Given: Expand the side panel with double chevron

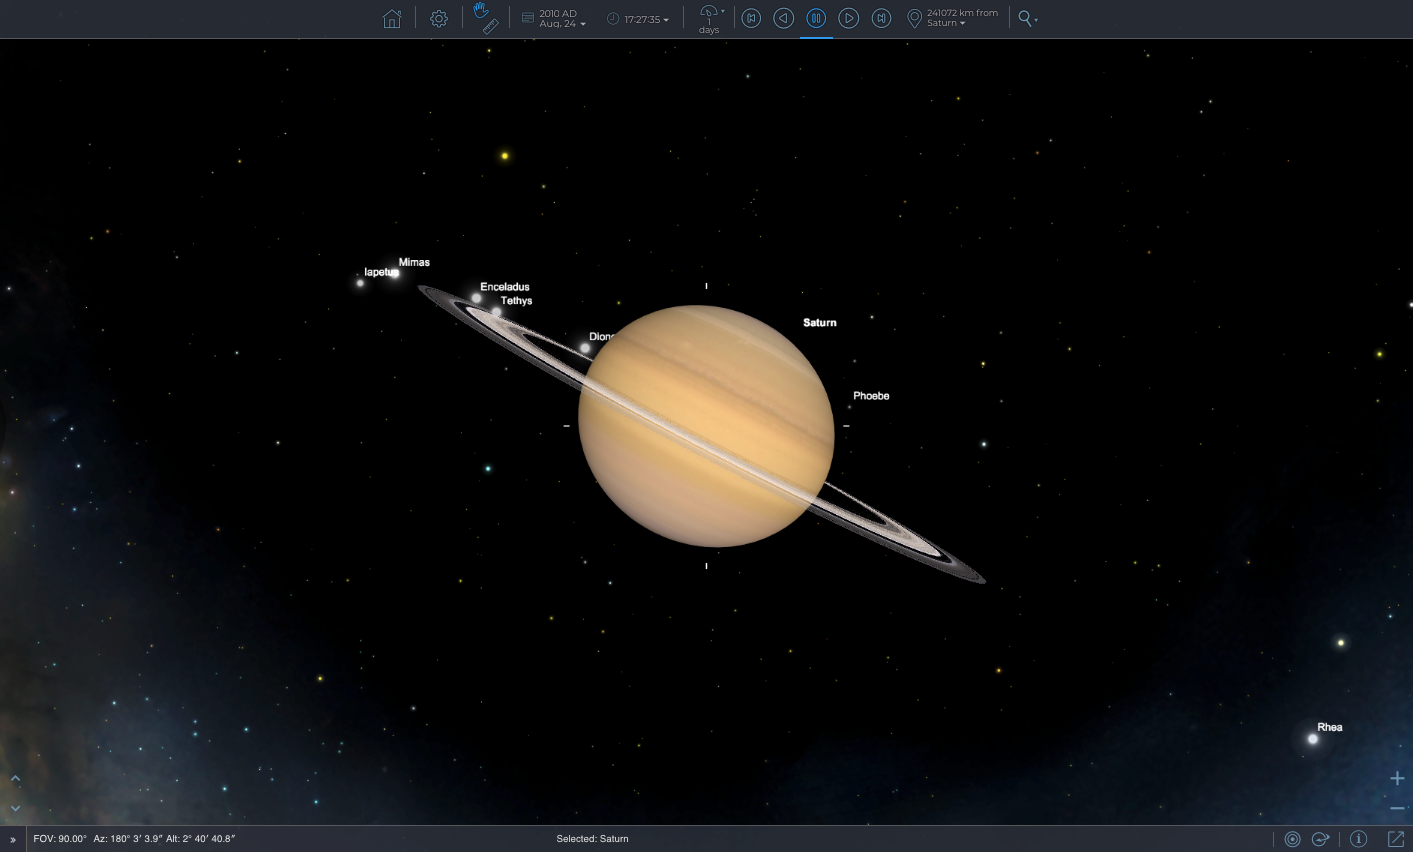Looking at the screenshot, I should [13, 840].
